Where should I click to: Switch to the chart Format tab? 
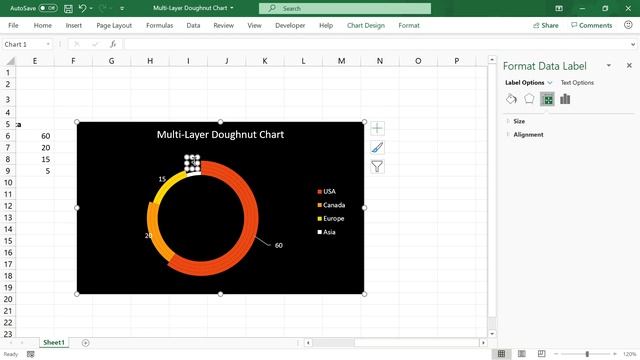coord(409,25)
